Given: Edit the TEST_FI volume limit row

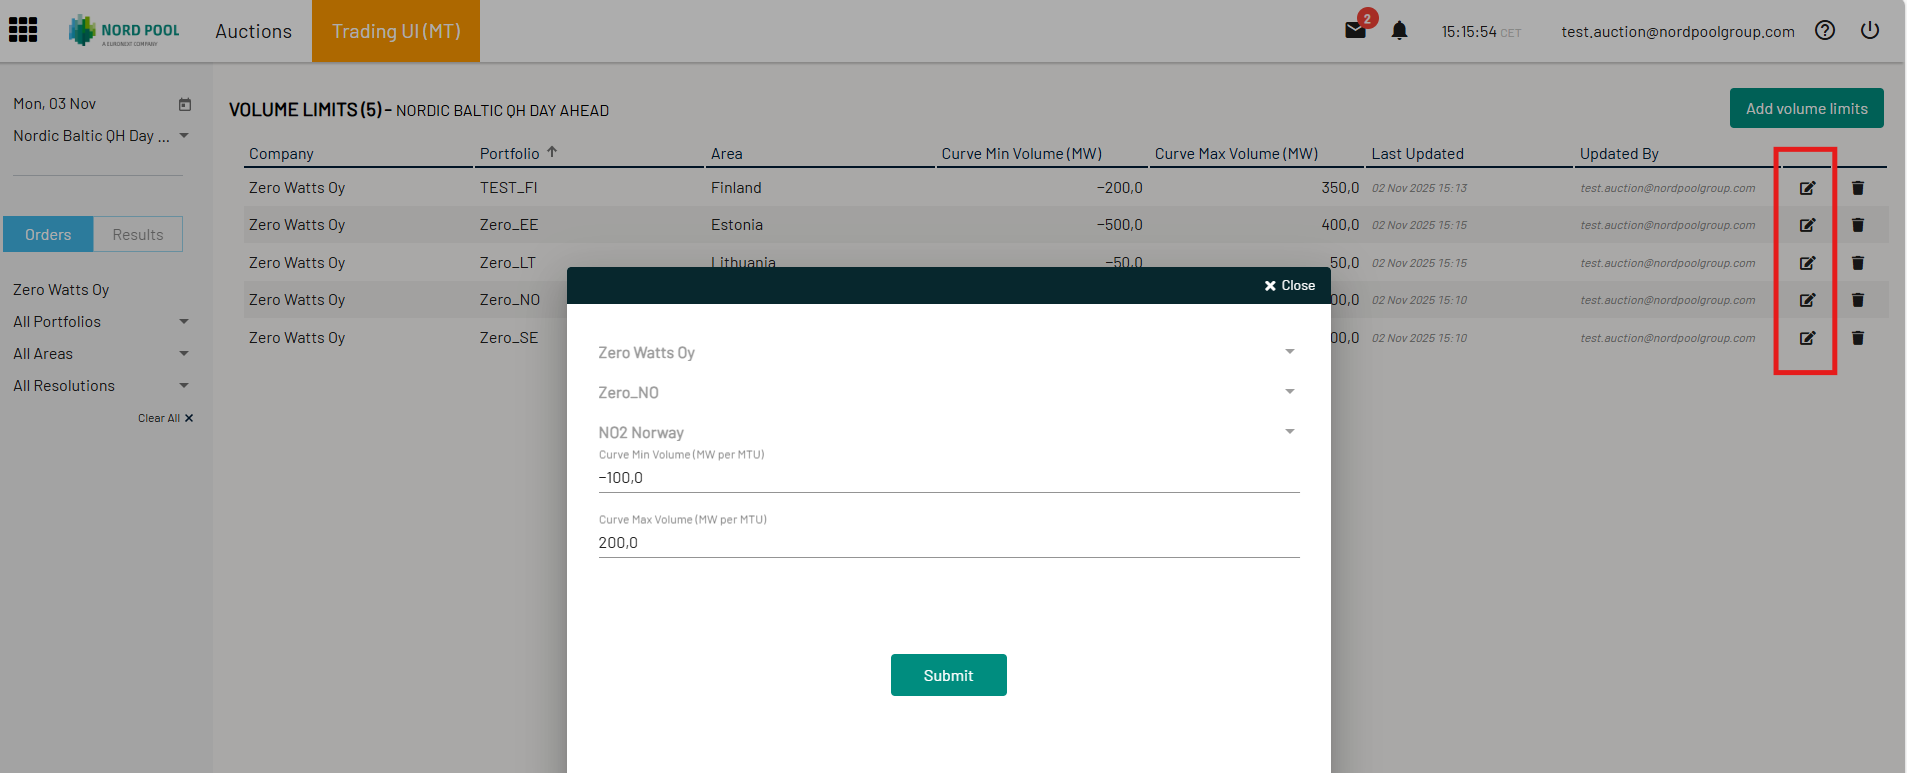Looking at the screenshot, I should 1807,188.
